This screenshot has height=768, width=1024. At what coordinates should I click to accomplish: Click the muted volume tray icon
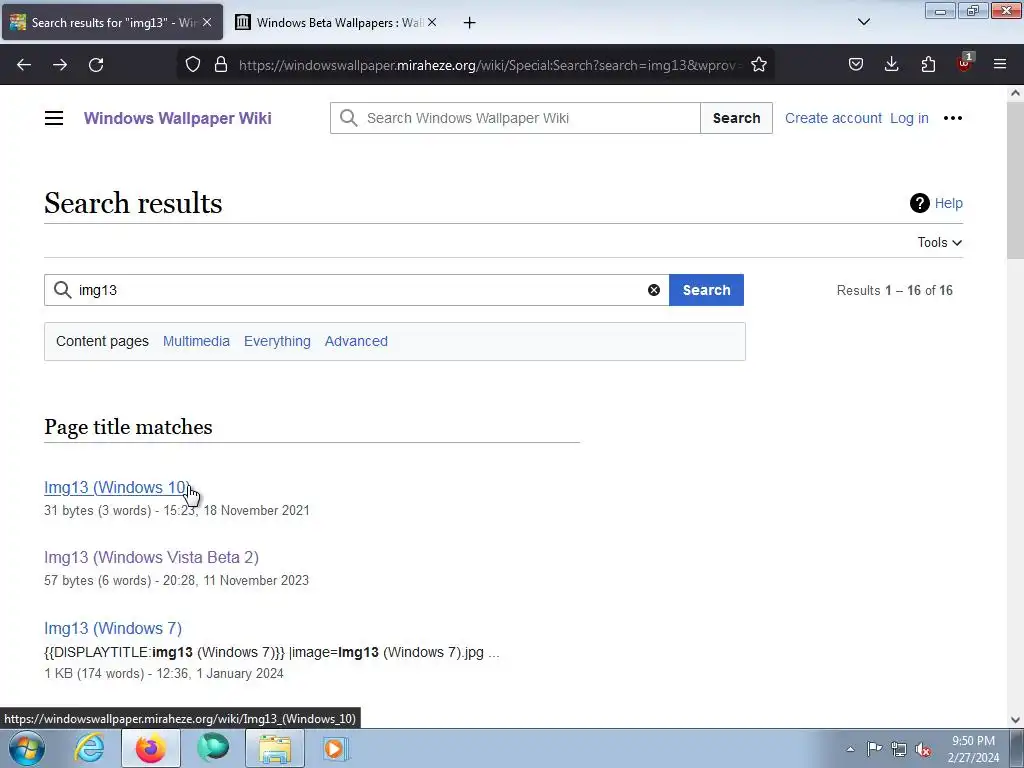(x=923, y=749)
